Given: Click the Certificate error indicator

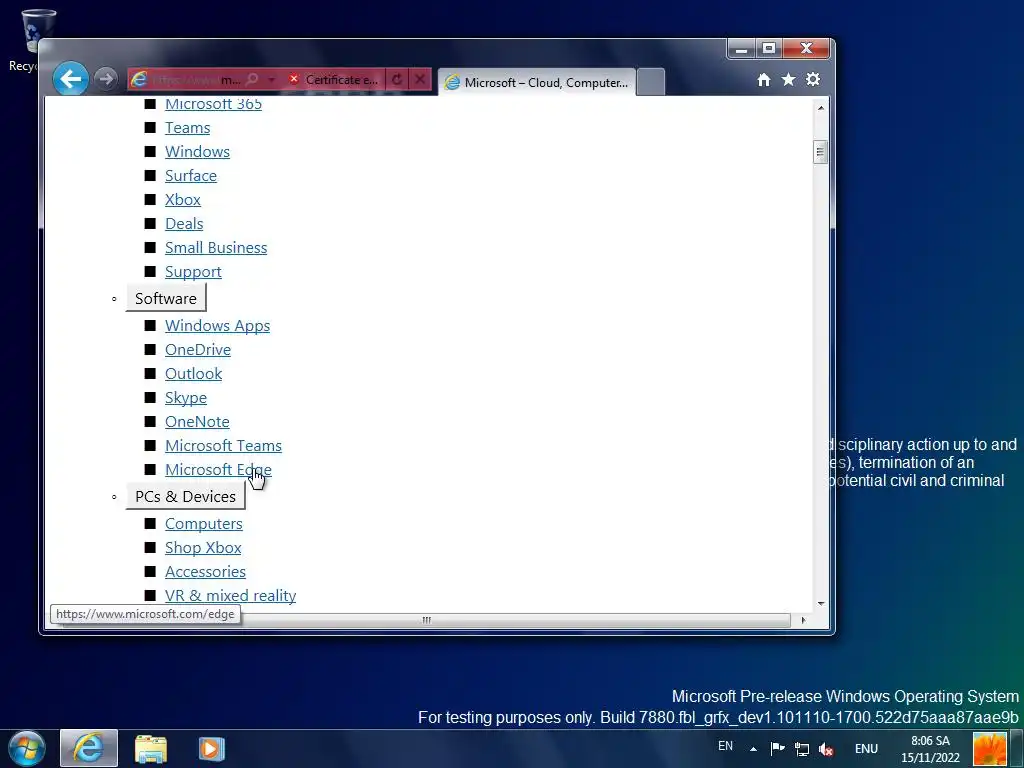Looking at the screenshot, I should tap(334, 80).
